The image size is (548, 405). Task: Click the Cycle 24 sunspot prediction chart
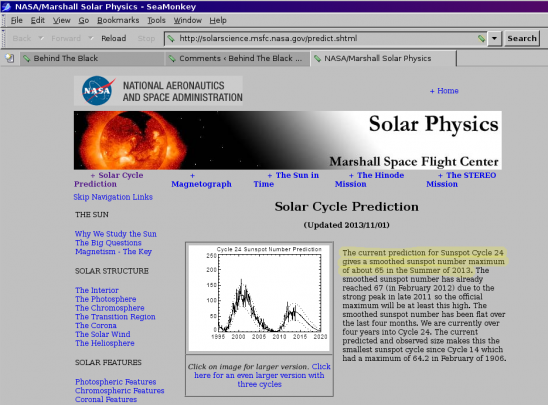tap(259, 298)
